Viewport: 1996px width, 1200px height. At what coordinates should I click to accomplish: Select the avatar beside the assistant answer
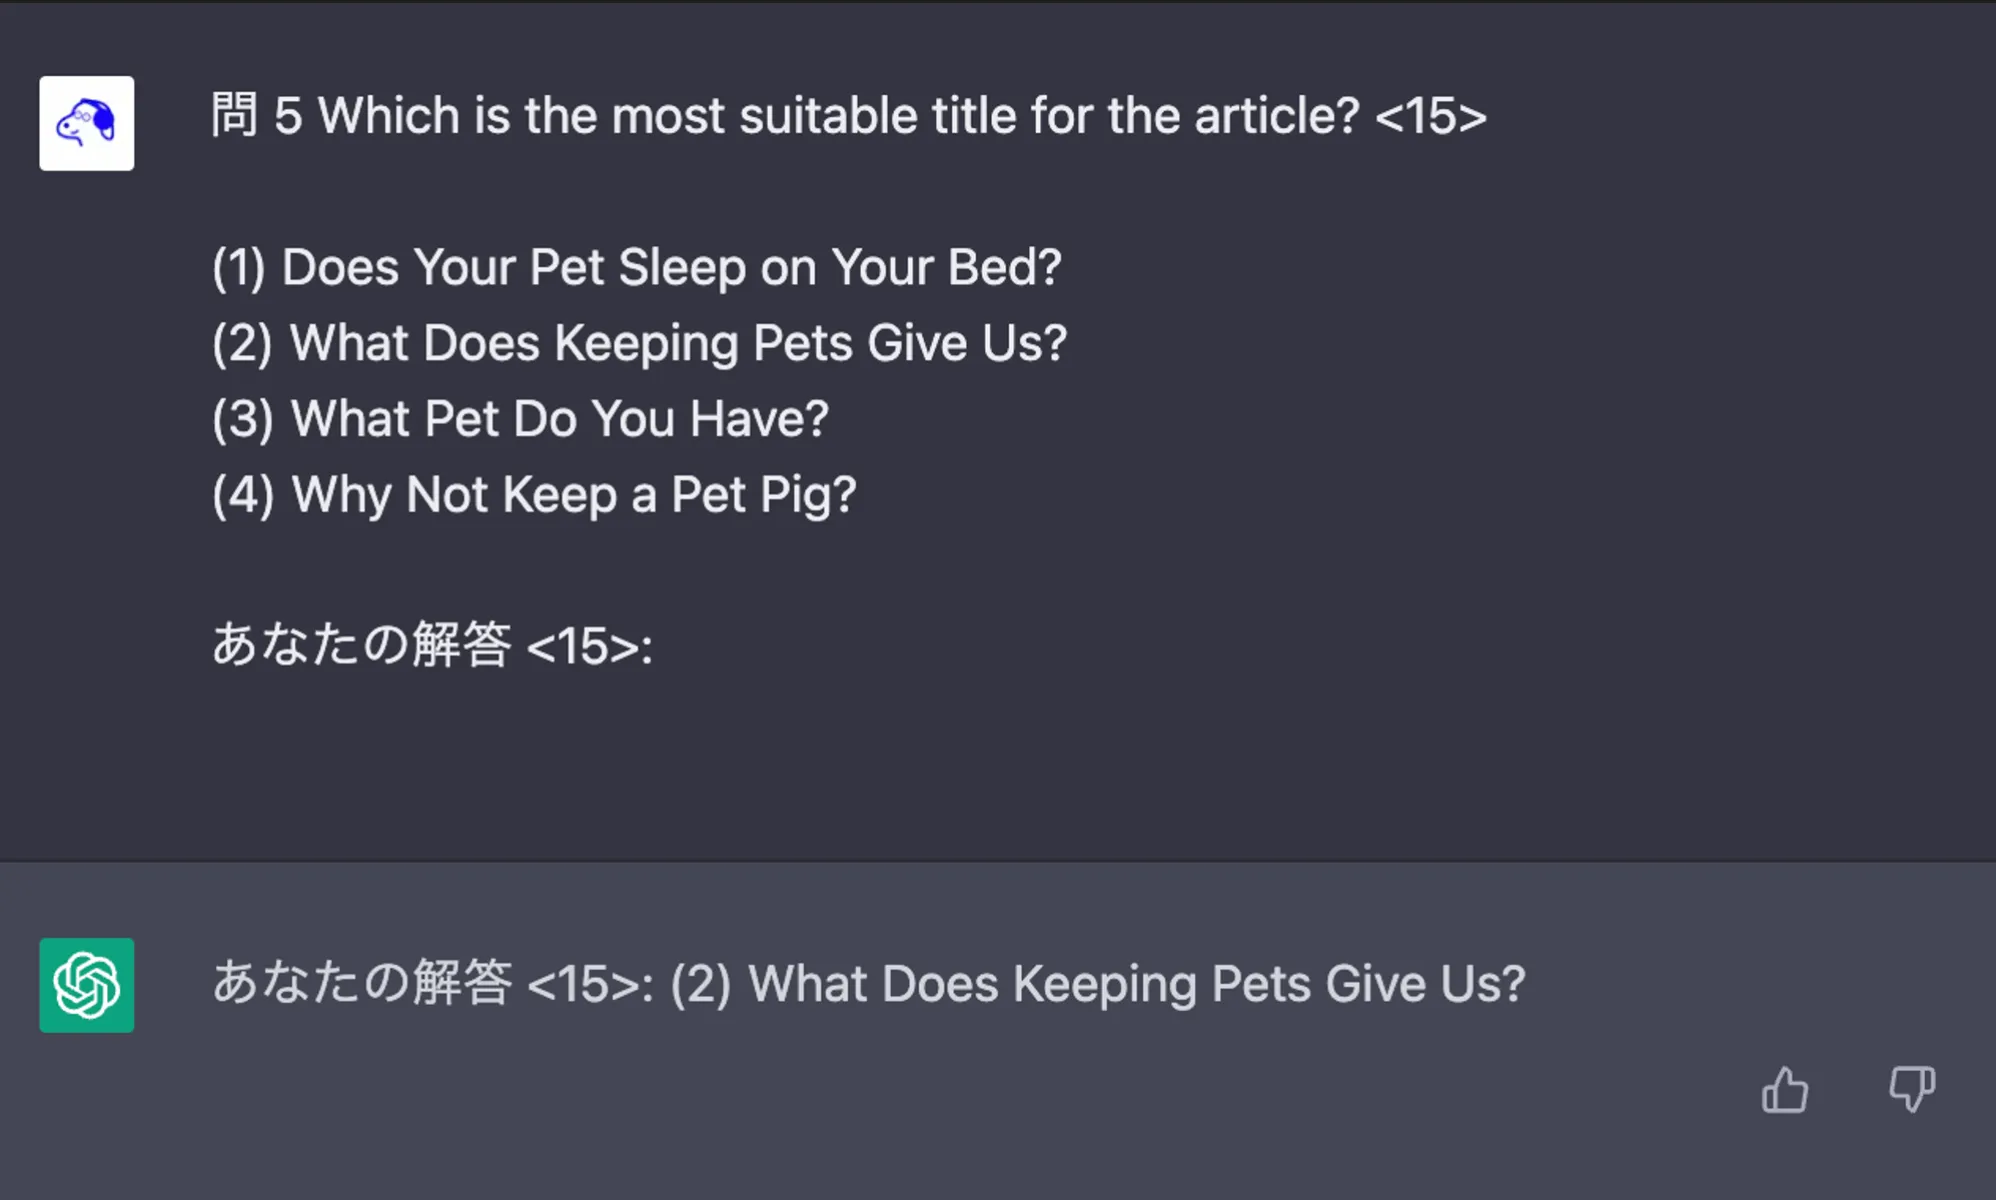86,985
